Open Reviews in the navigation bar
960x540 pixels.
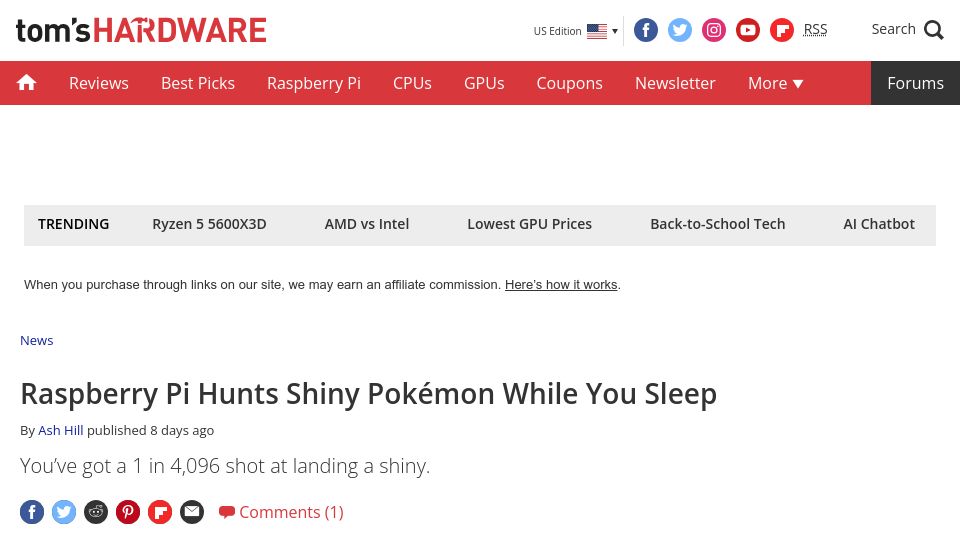tap(99, 83)
